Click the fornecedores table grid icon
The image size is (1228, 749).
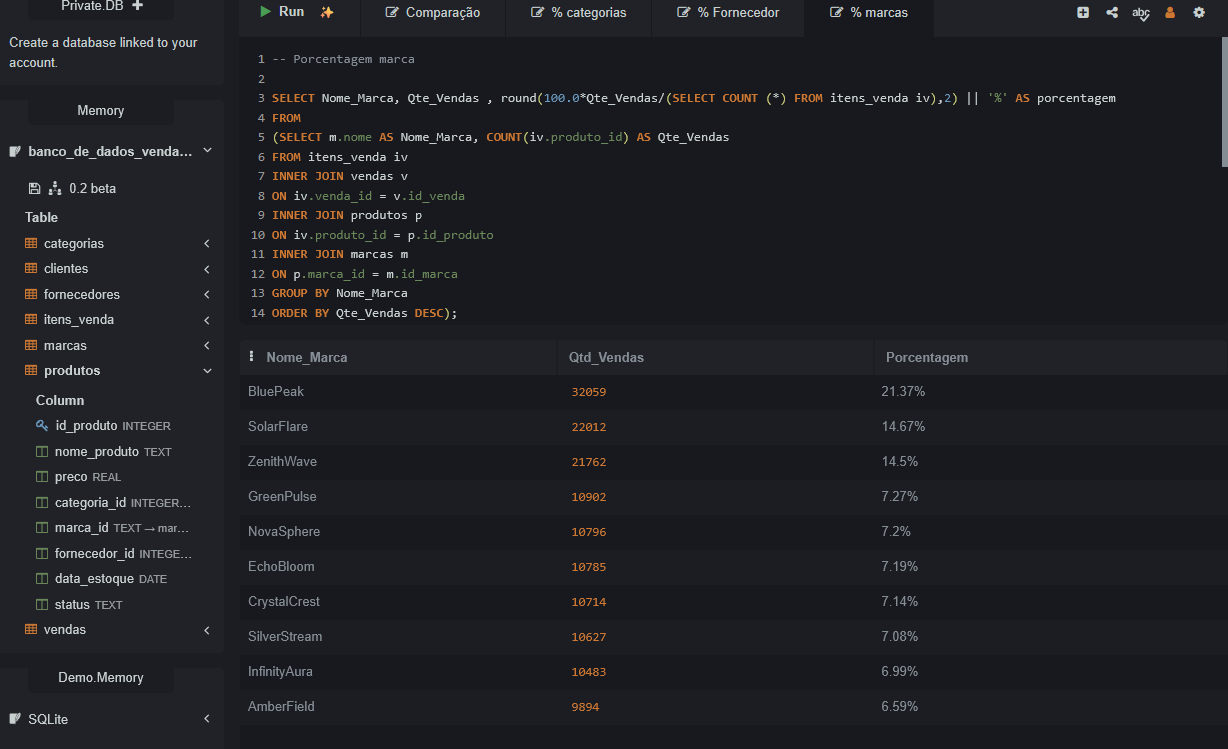(31, 294)
